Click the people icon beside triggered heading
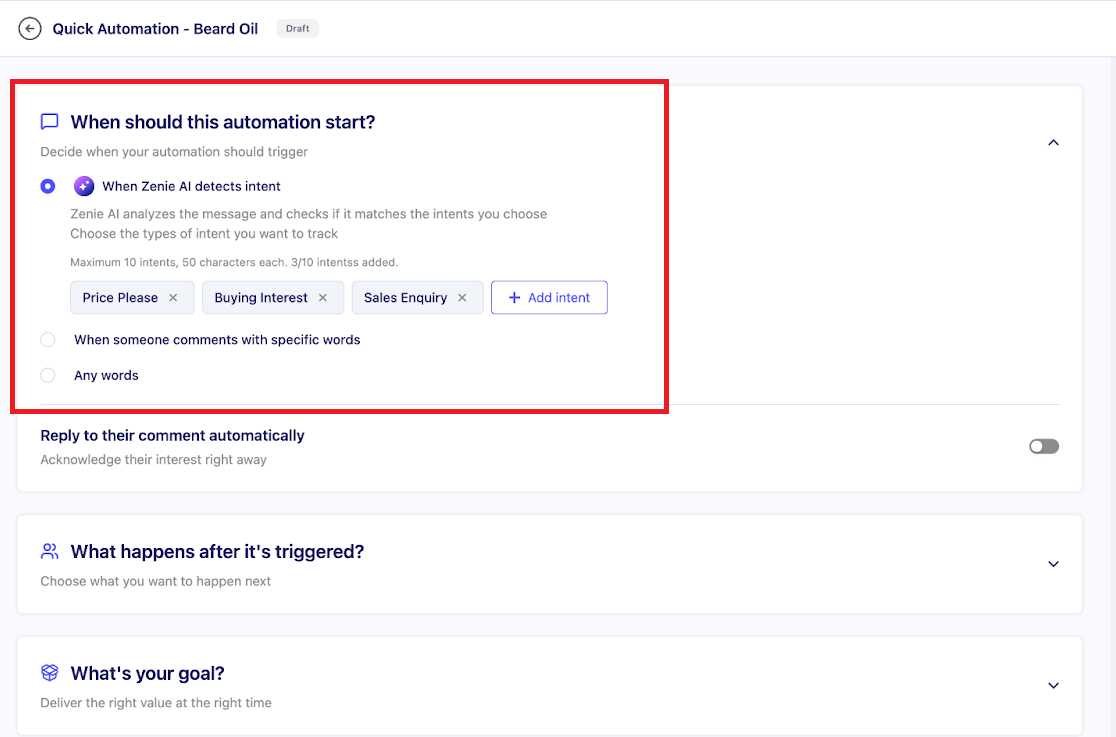Screen dimensions: 1116x737 [x=49, y=551]
